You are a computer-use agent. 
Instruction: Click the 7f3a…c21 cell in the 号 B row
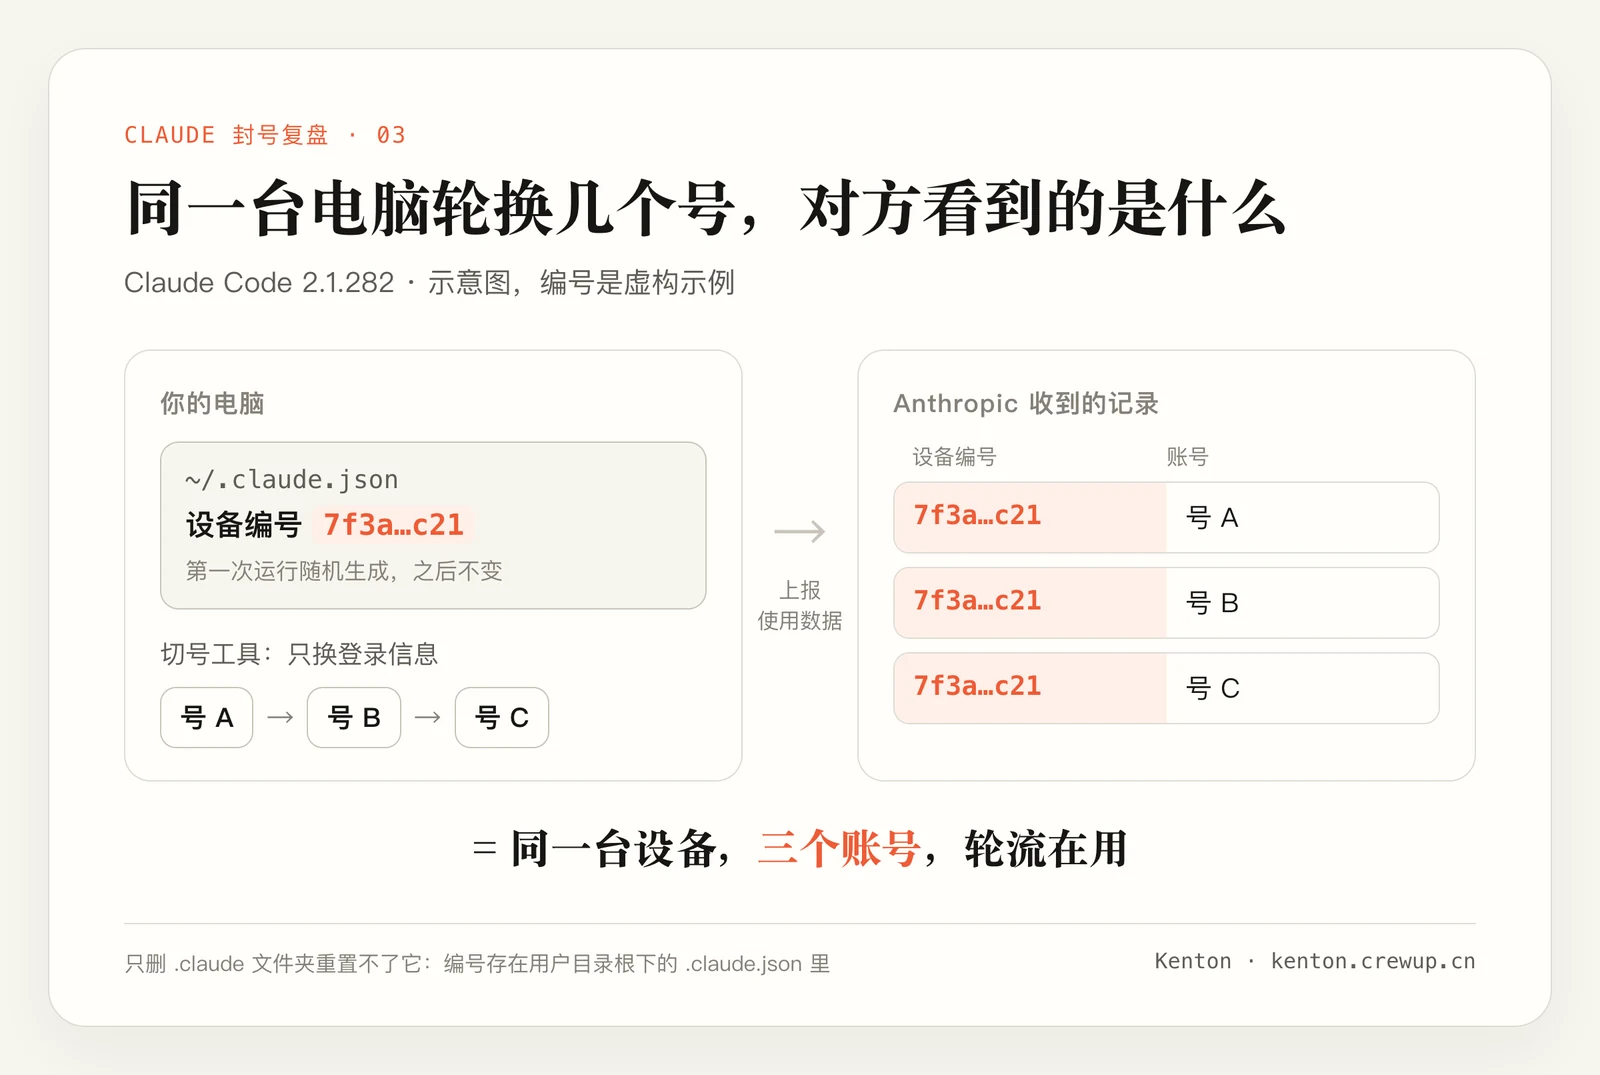tap(1030, 603)
